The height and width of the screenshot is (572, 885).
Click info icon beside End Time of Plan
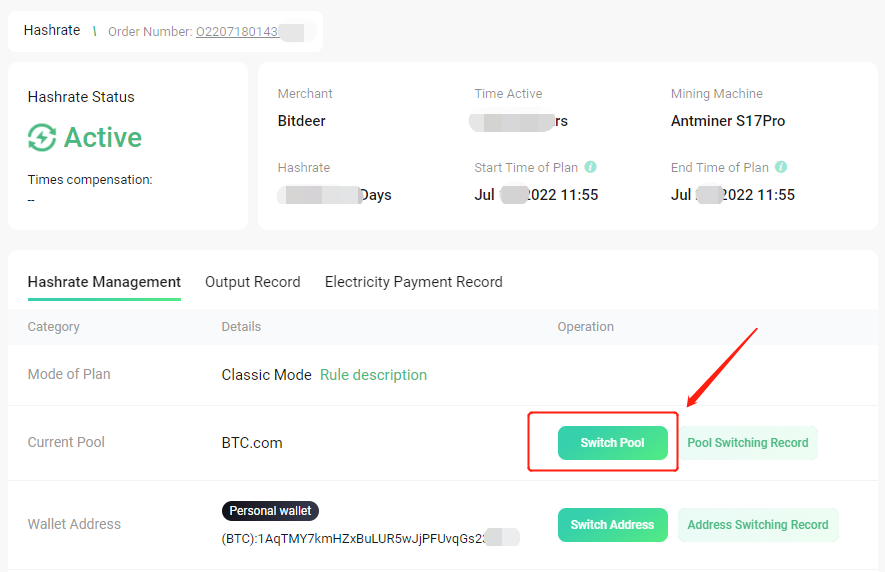click(781, 167)
